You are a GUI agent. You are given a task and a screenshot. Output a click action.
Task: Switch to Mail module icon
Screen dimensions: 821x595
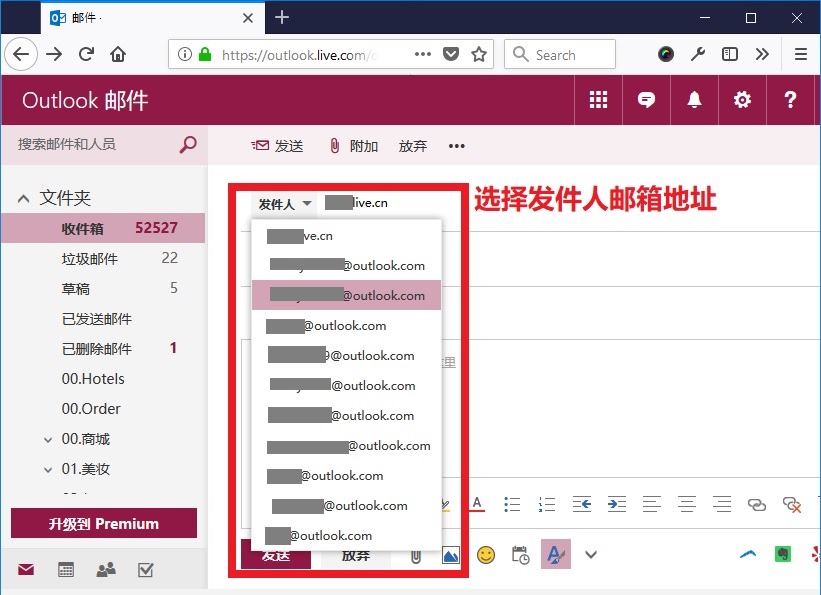tap(26, 569)
